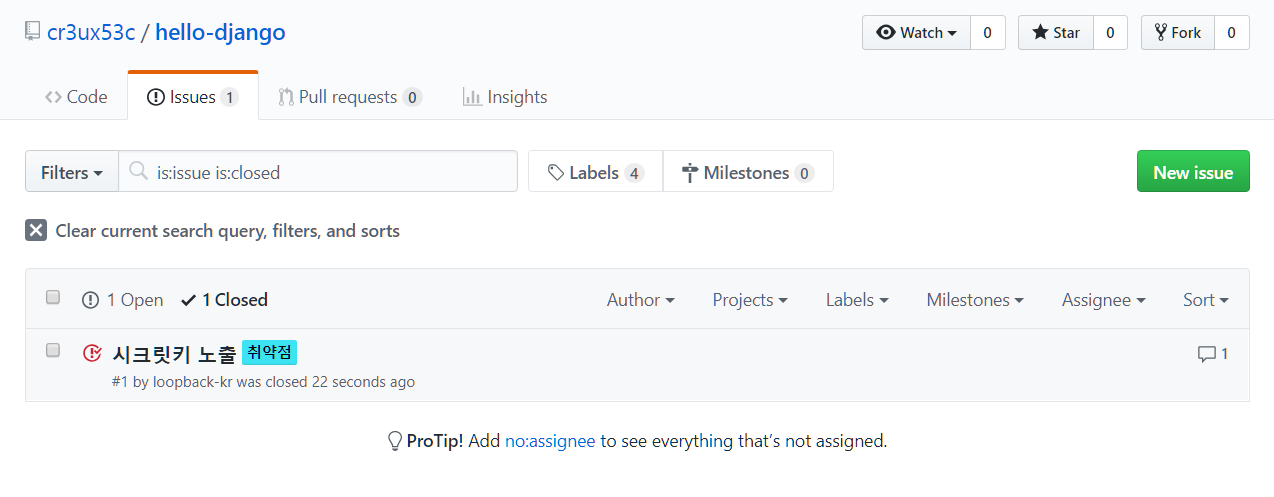Star the repository
This screenshot has height=497, width=1274.
click(1056, 33)
